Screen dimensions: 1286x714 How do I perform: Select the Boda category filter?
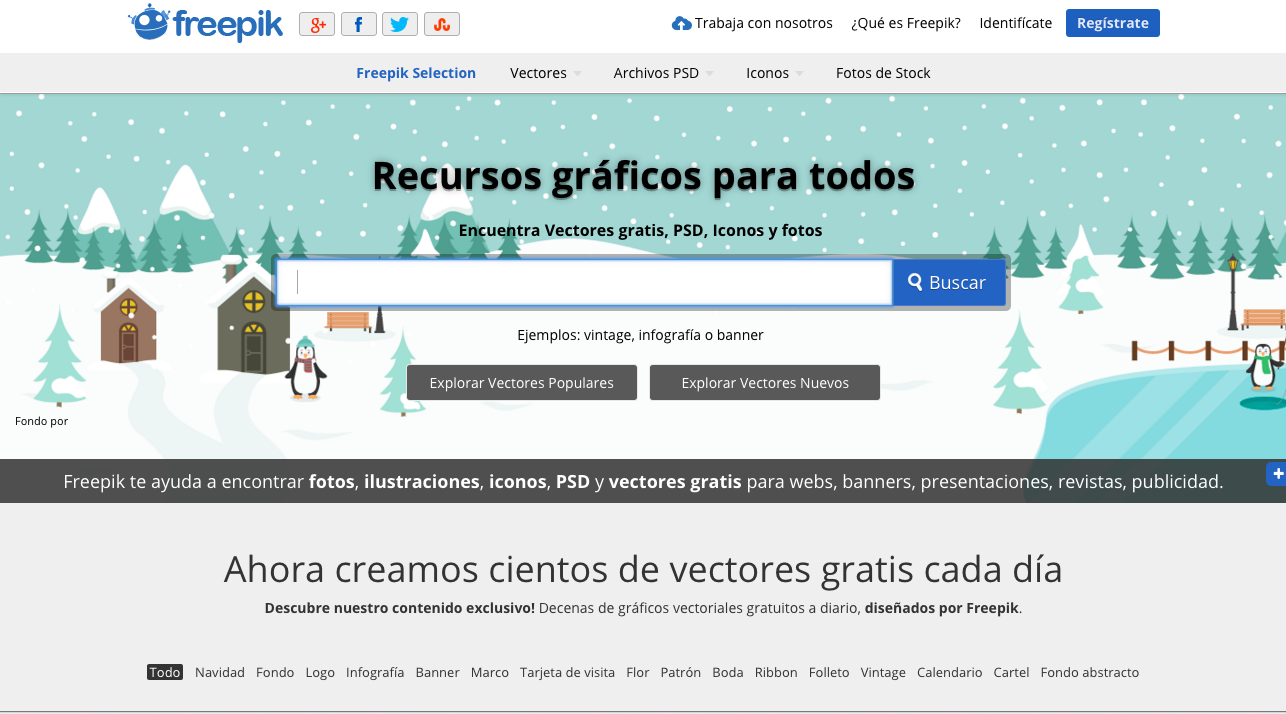[x=728, y=672]
